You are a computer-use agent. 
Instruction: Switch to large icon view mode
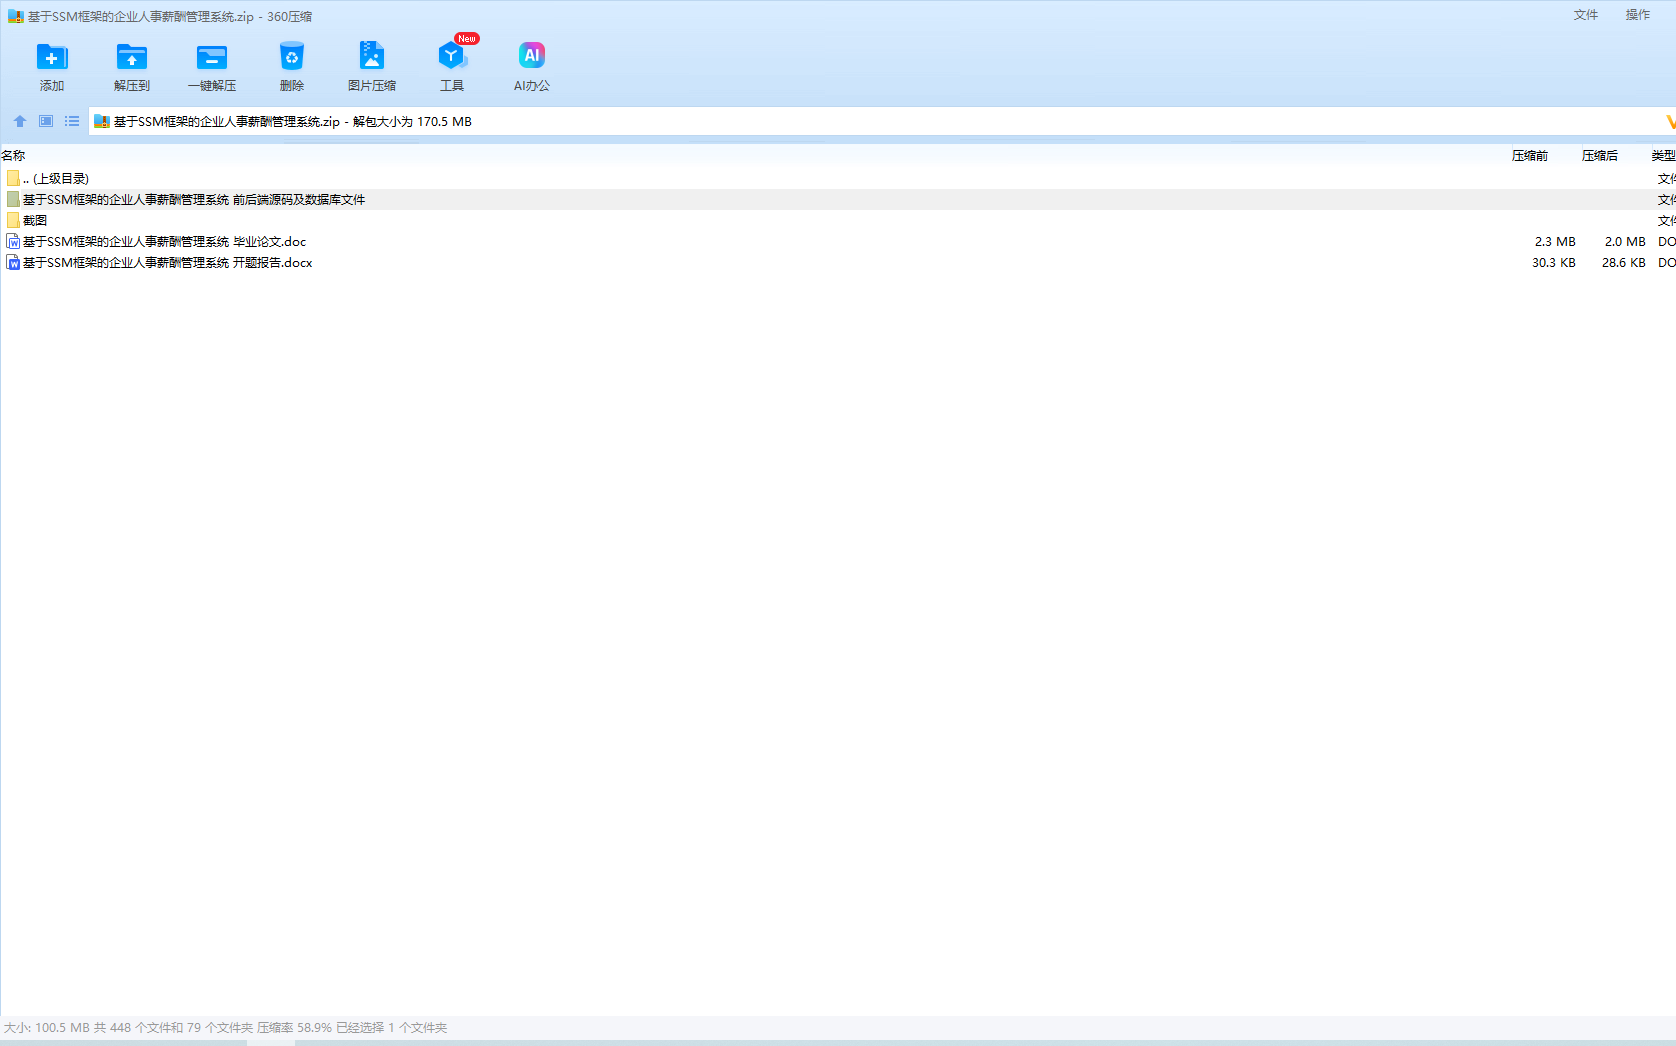click(46, 121)
